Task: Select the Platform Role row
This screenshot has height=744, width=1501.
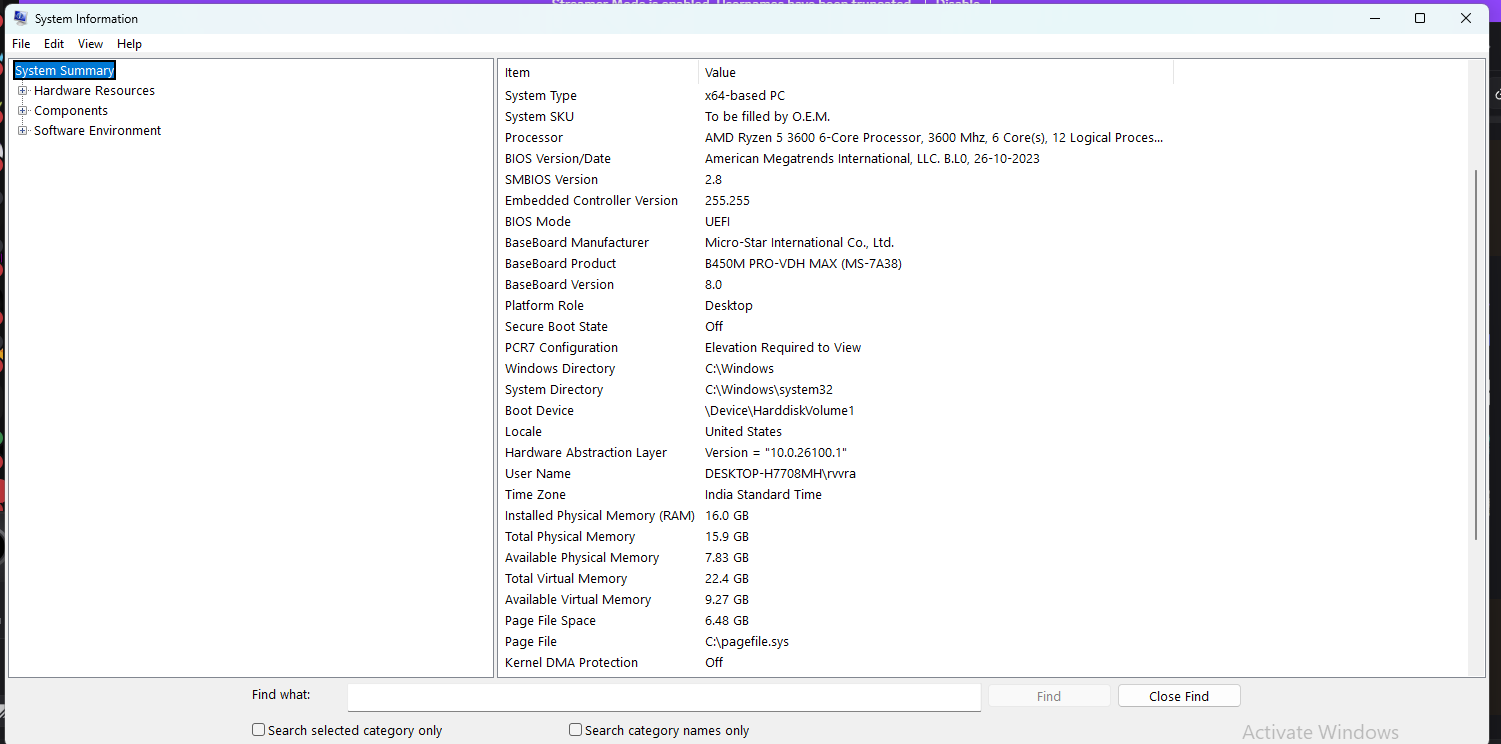Action: point(835,306)
